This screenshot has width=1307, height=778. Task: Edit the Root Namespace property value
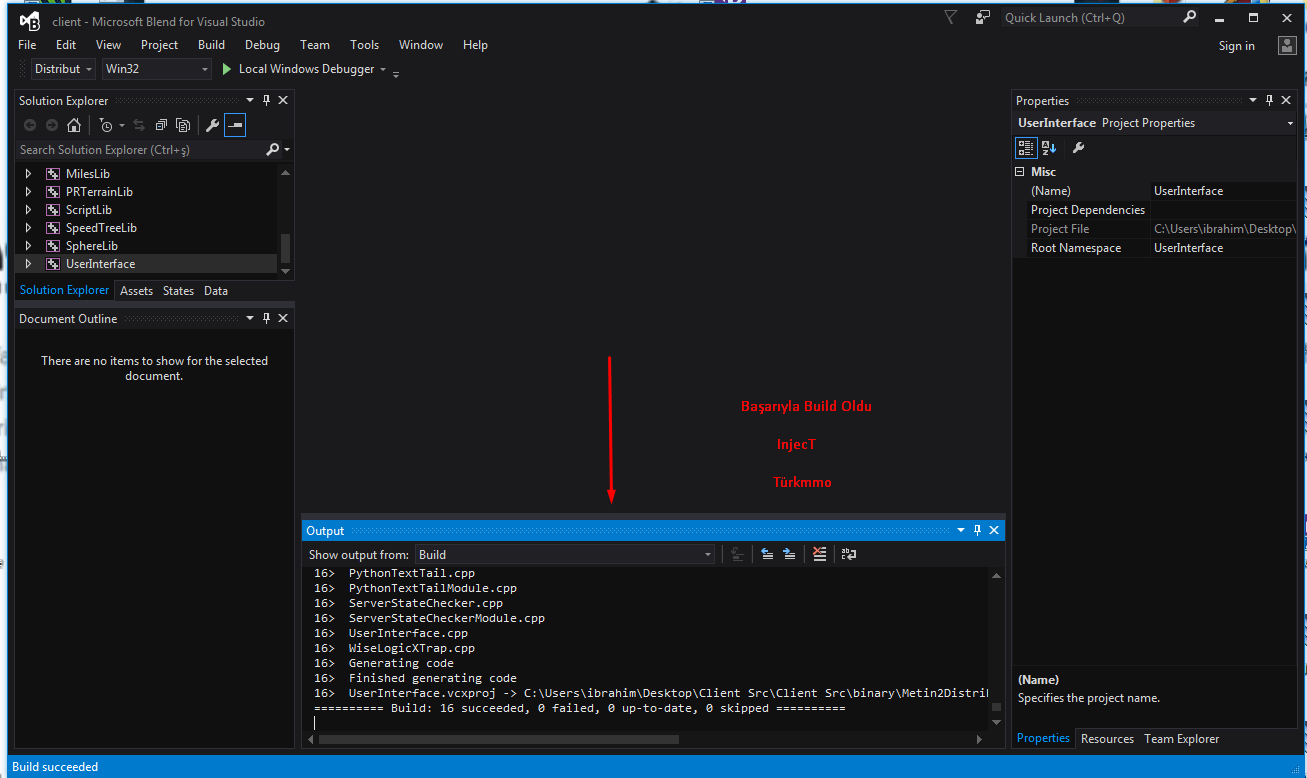click(1223, 248)
